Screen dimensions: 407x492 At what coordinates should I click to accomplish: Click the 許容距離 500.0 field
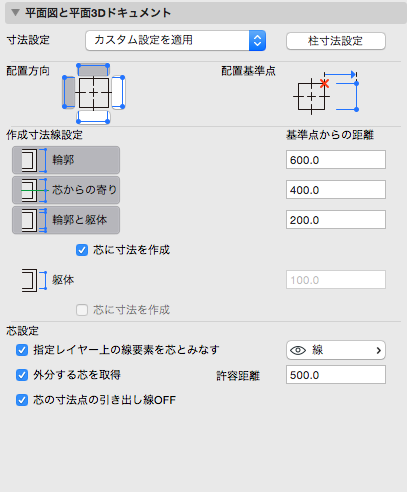coord(336,375)
